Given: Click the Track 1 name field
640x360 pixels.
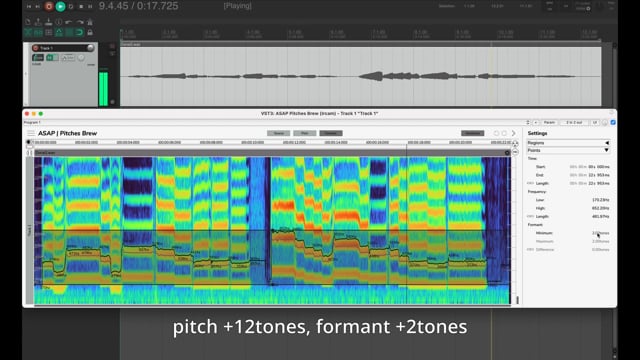Looking at the screenshot, I should (x=62, y=48).
